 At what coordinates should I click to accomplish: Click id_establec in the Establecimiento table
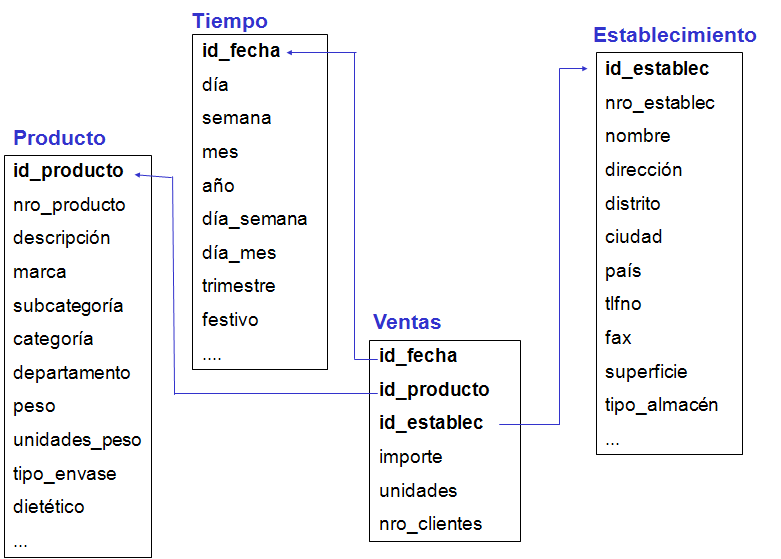coord(657,68)
